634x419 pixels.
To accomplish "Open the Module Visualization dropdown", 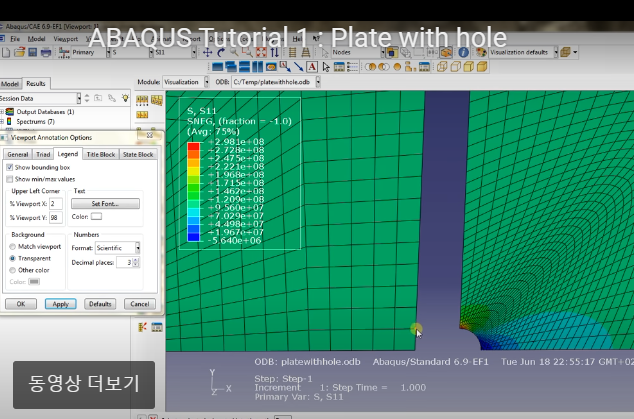I will pyautogui.click(x=207, y=82).
